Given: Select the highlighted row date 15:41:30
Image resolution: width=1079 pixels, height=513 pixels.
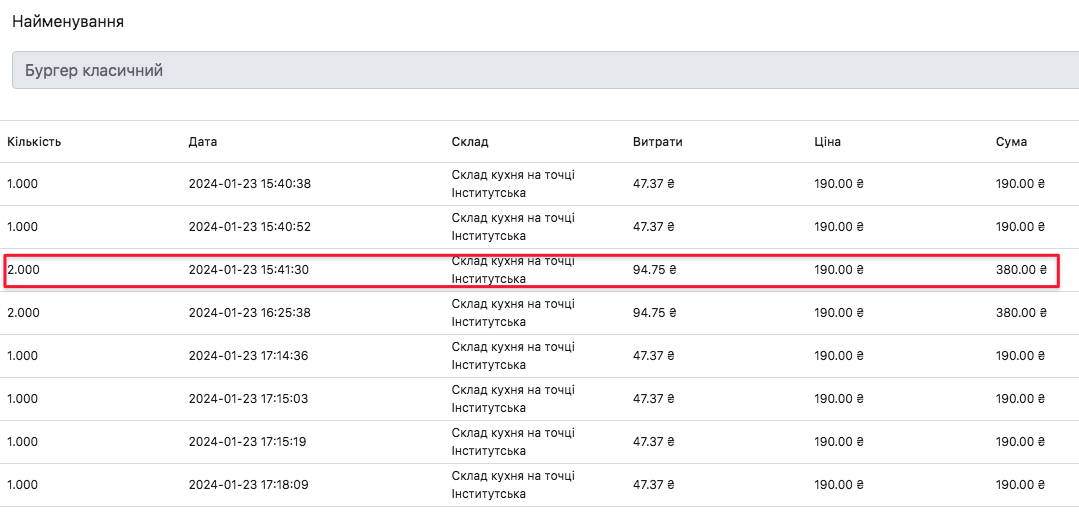Looking at the screenshot, I should coord(250,270).
